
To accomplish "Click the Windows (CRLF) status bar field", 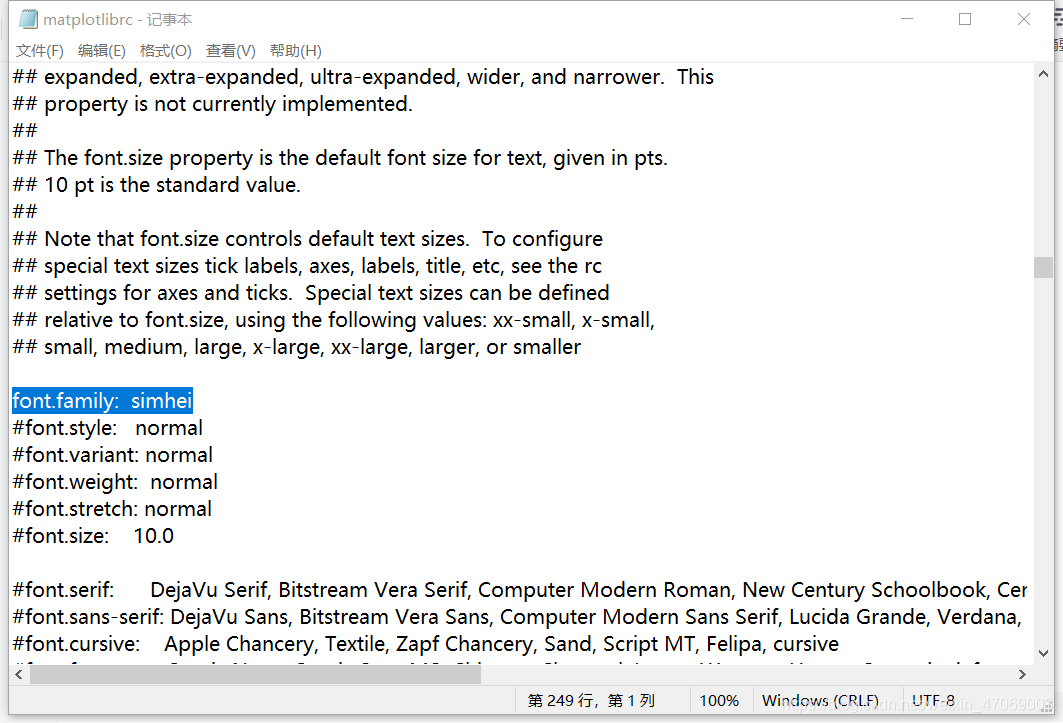I will click(x=820, y=700).
